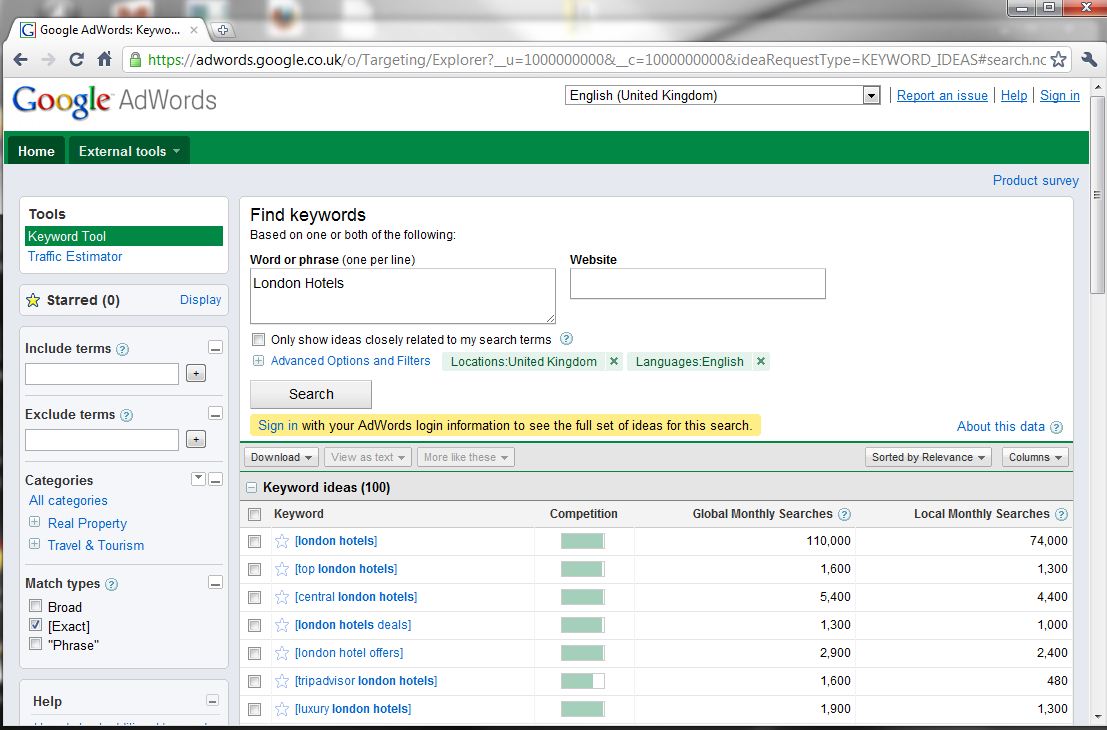Viewport: 1107px width, 730px height.
Task: Open the Home tab
Action: click(36, 151)
